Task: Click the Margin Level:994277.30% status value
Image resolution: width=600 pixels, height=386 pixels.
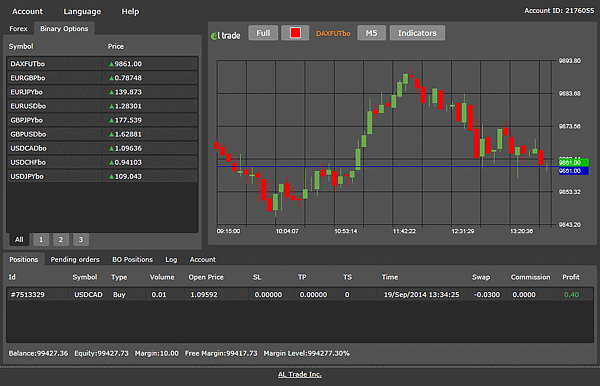Action: pos(307,353)
